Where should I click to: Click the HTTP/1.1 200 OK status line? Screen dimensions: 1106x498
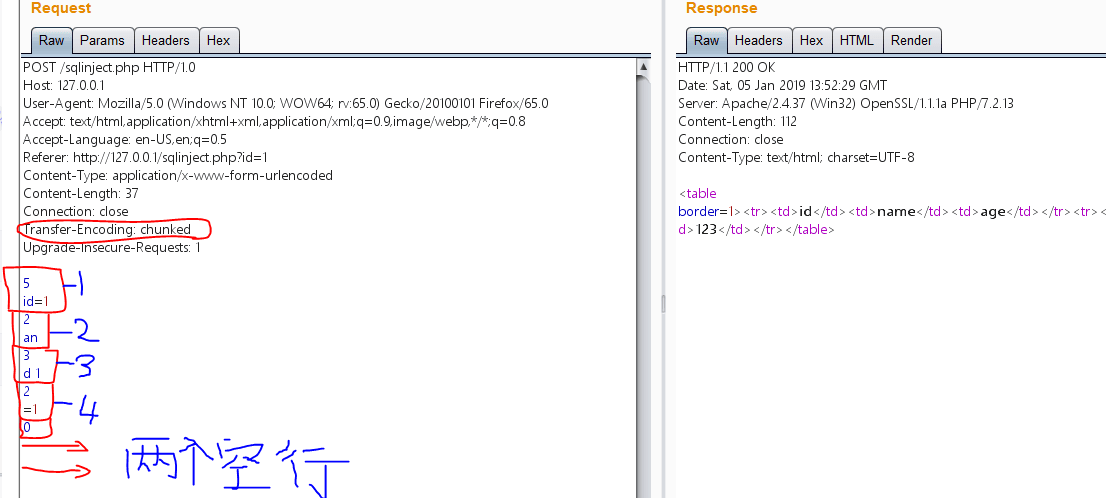click(722, 67)
